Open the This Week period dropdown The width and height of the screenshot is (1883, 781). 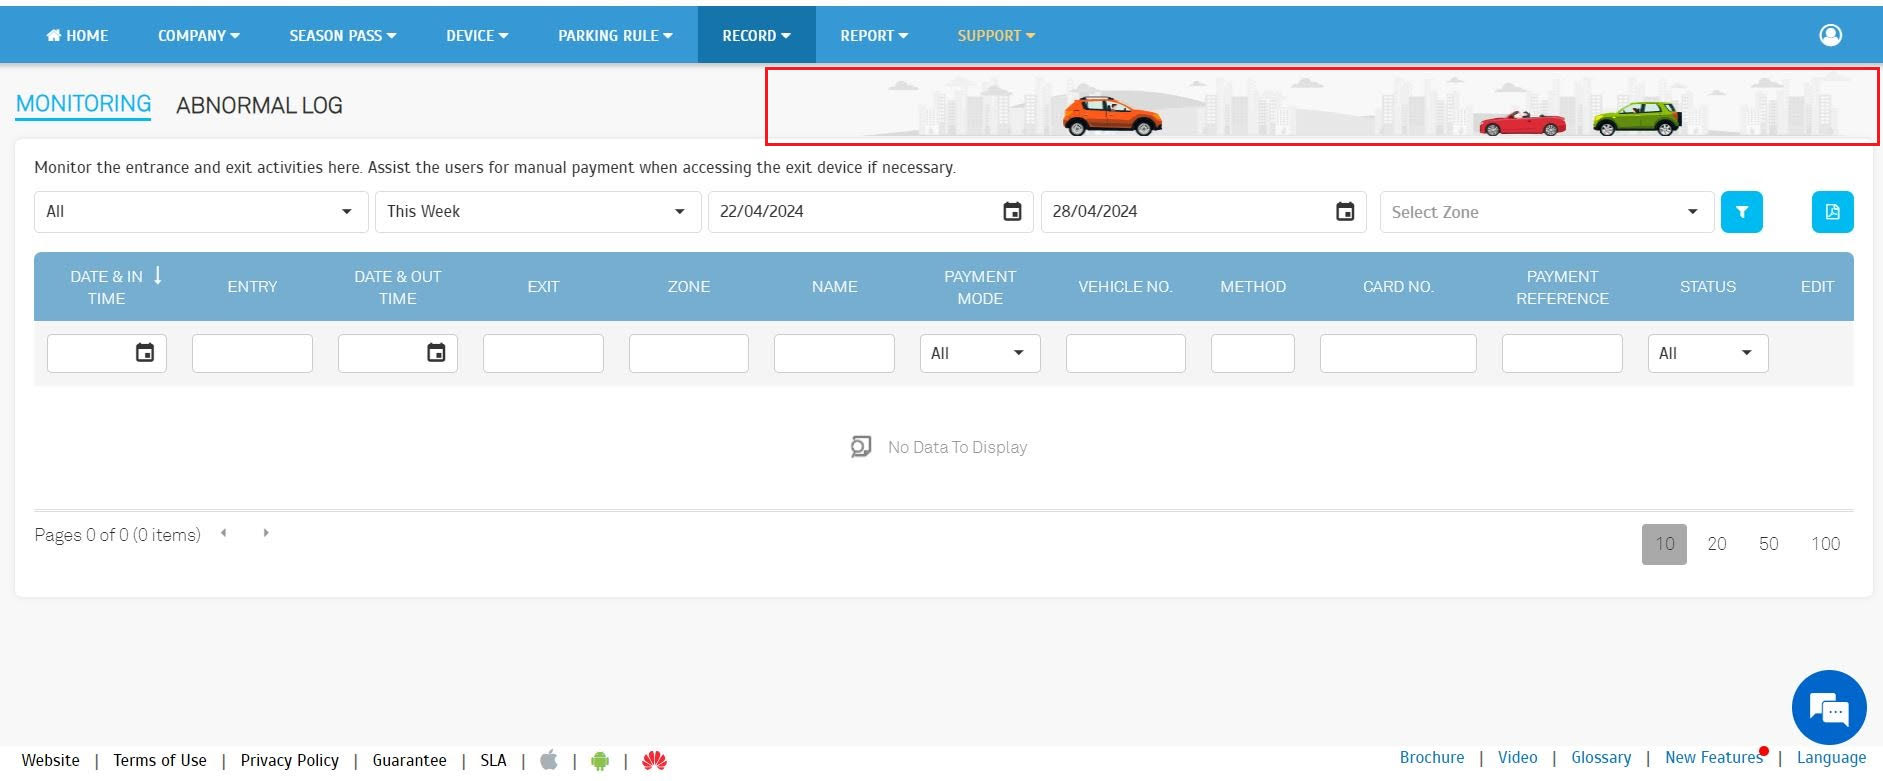537,212
